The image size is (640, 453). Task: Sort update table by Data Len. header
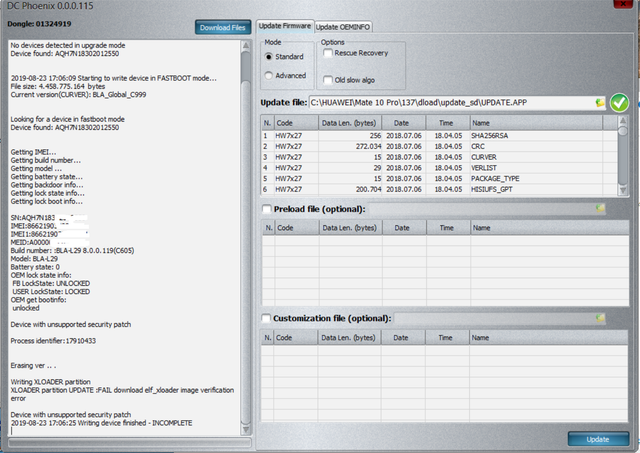click(350, 123)
